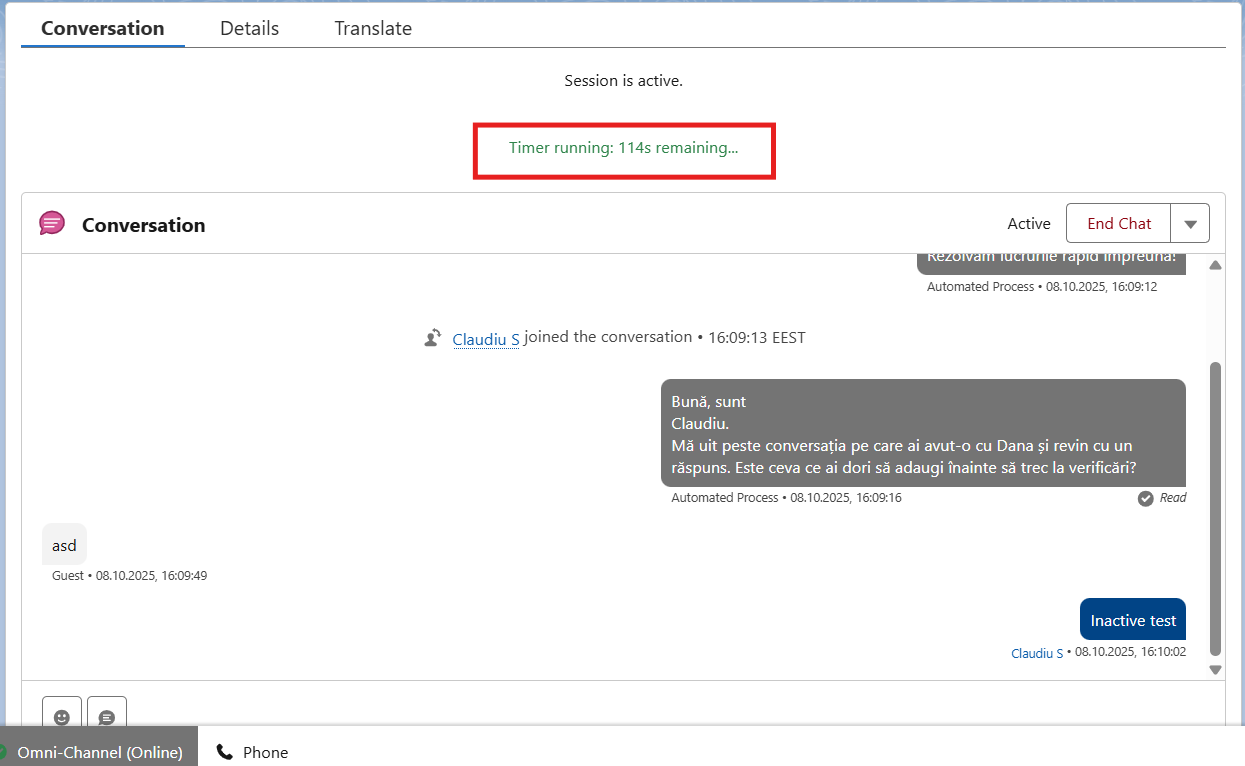
Task: Open Claudiu S profile from the join notice
Action: pos(485,339)
